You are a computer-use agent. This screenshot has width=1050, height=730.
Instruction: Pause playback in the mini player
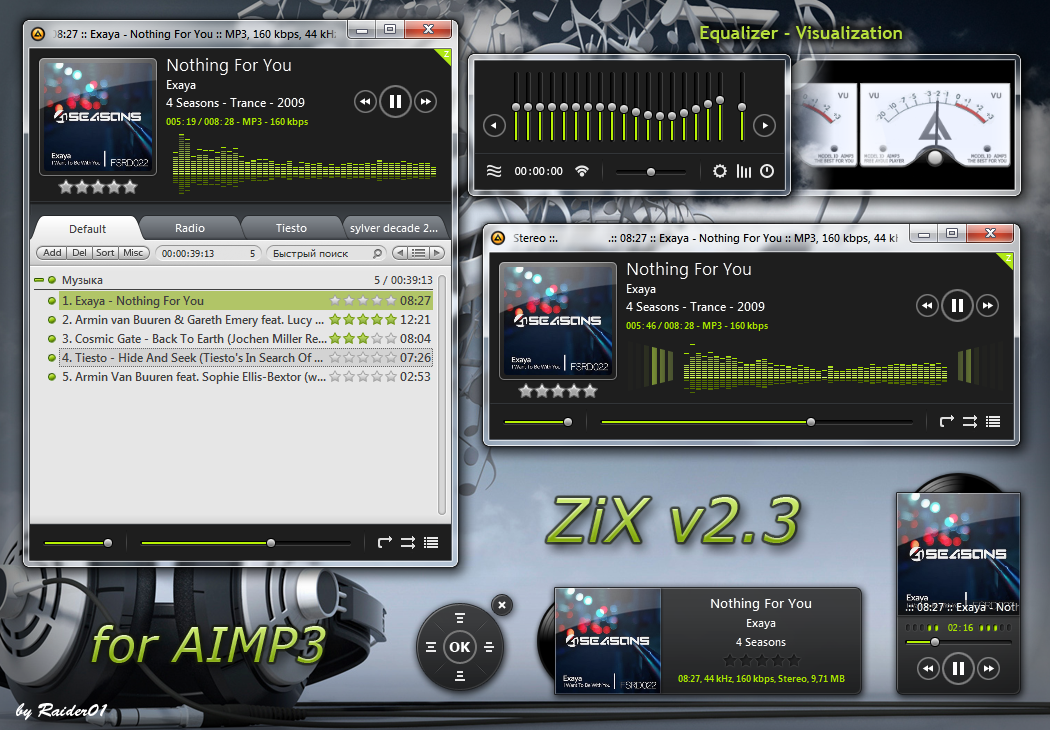958,668
